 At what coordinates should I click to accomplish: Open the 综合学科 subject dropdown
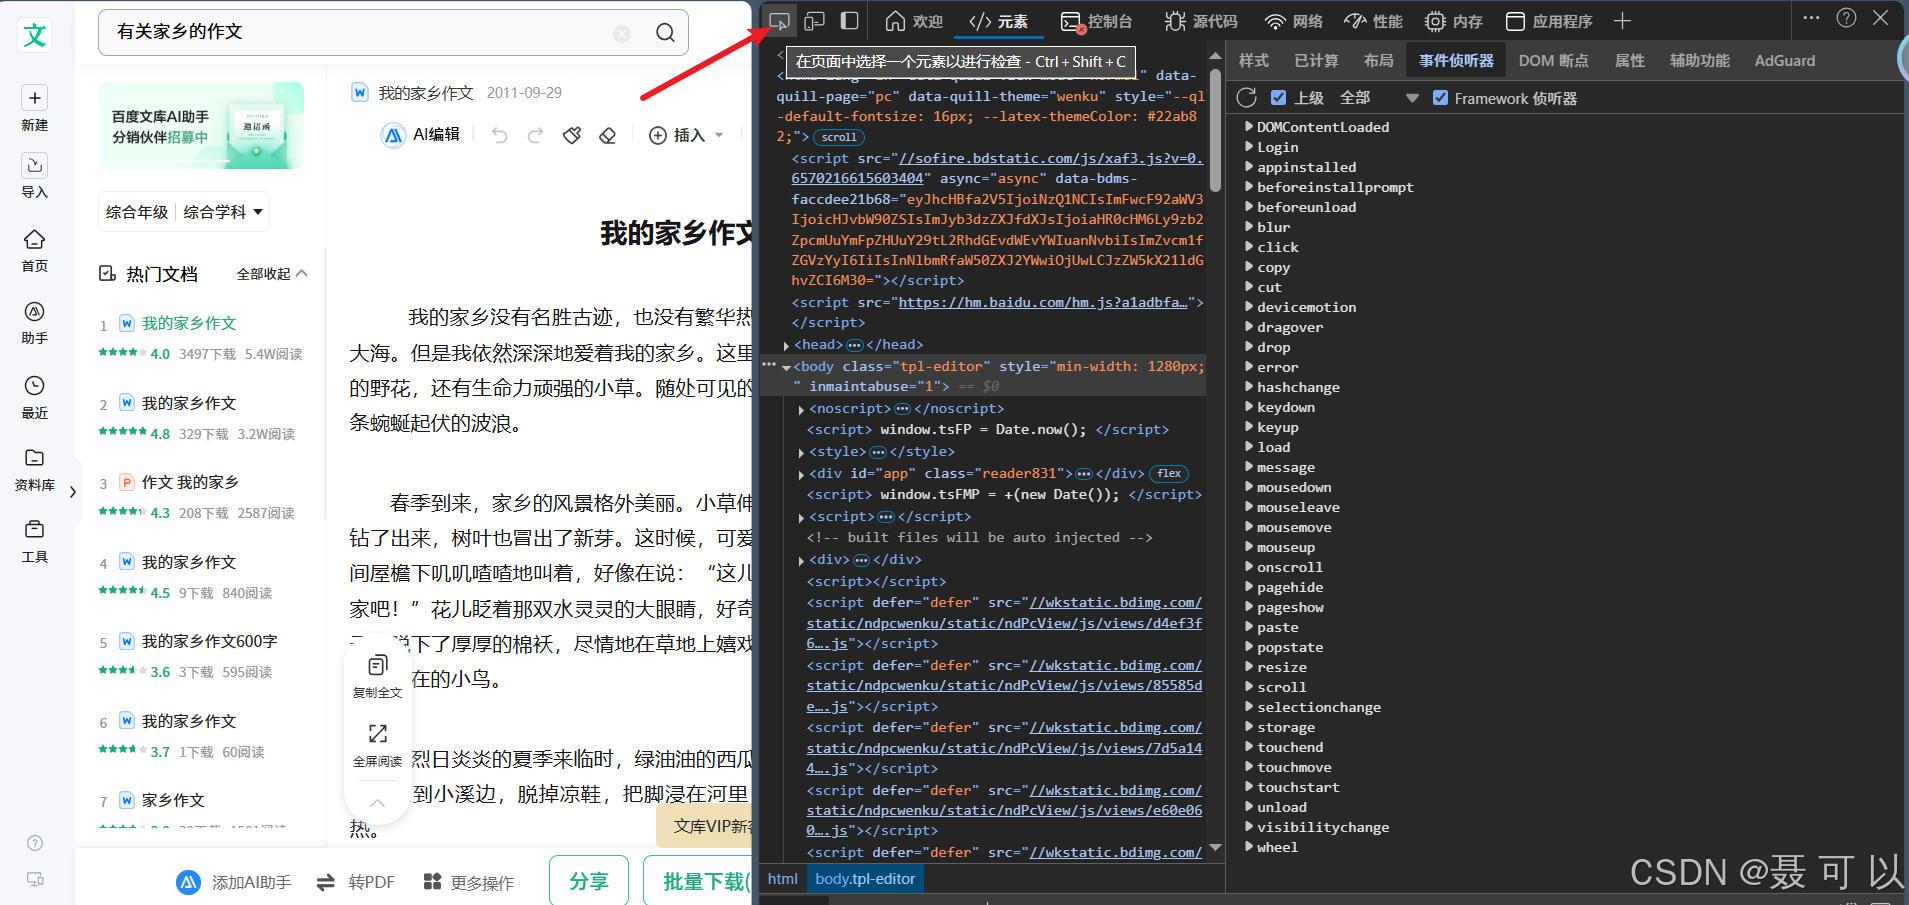(223, 212)
